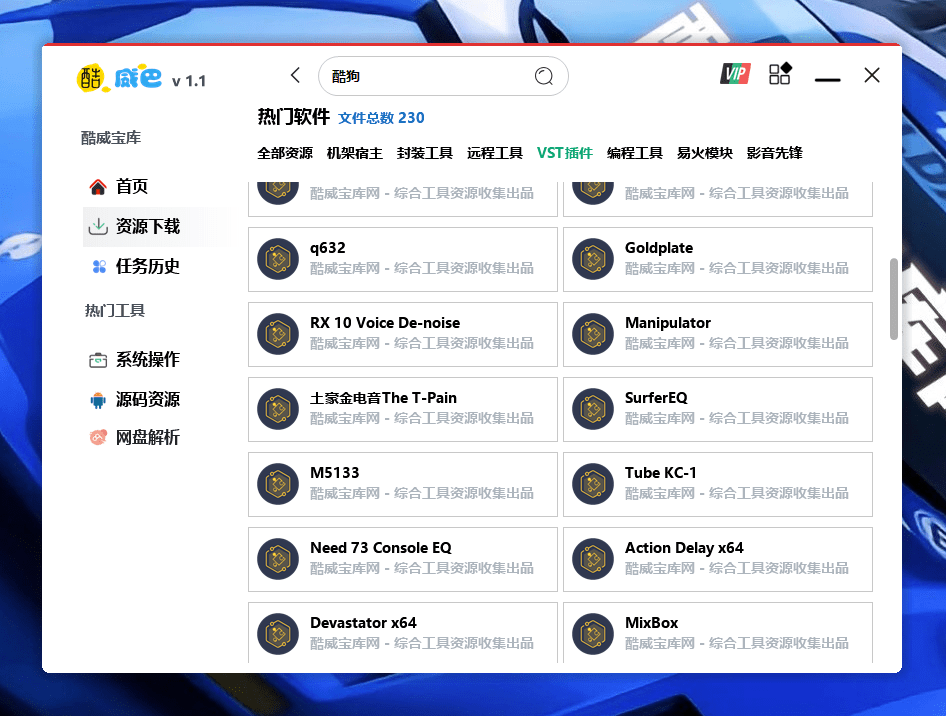Screen dimensions: 946x716
Task: Click the pig icon next to 网盘解析
Action: click(98, 437)
